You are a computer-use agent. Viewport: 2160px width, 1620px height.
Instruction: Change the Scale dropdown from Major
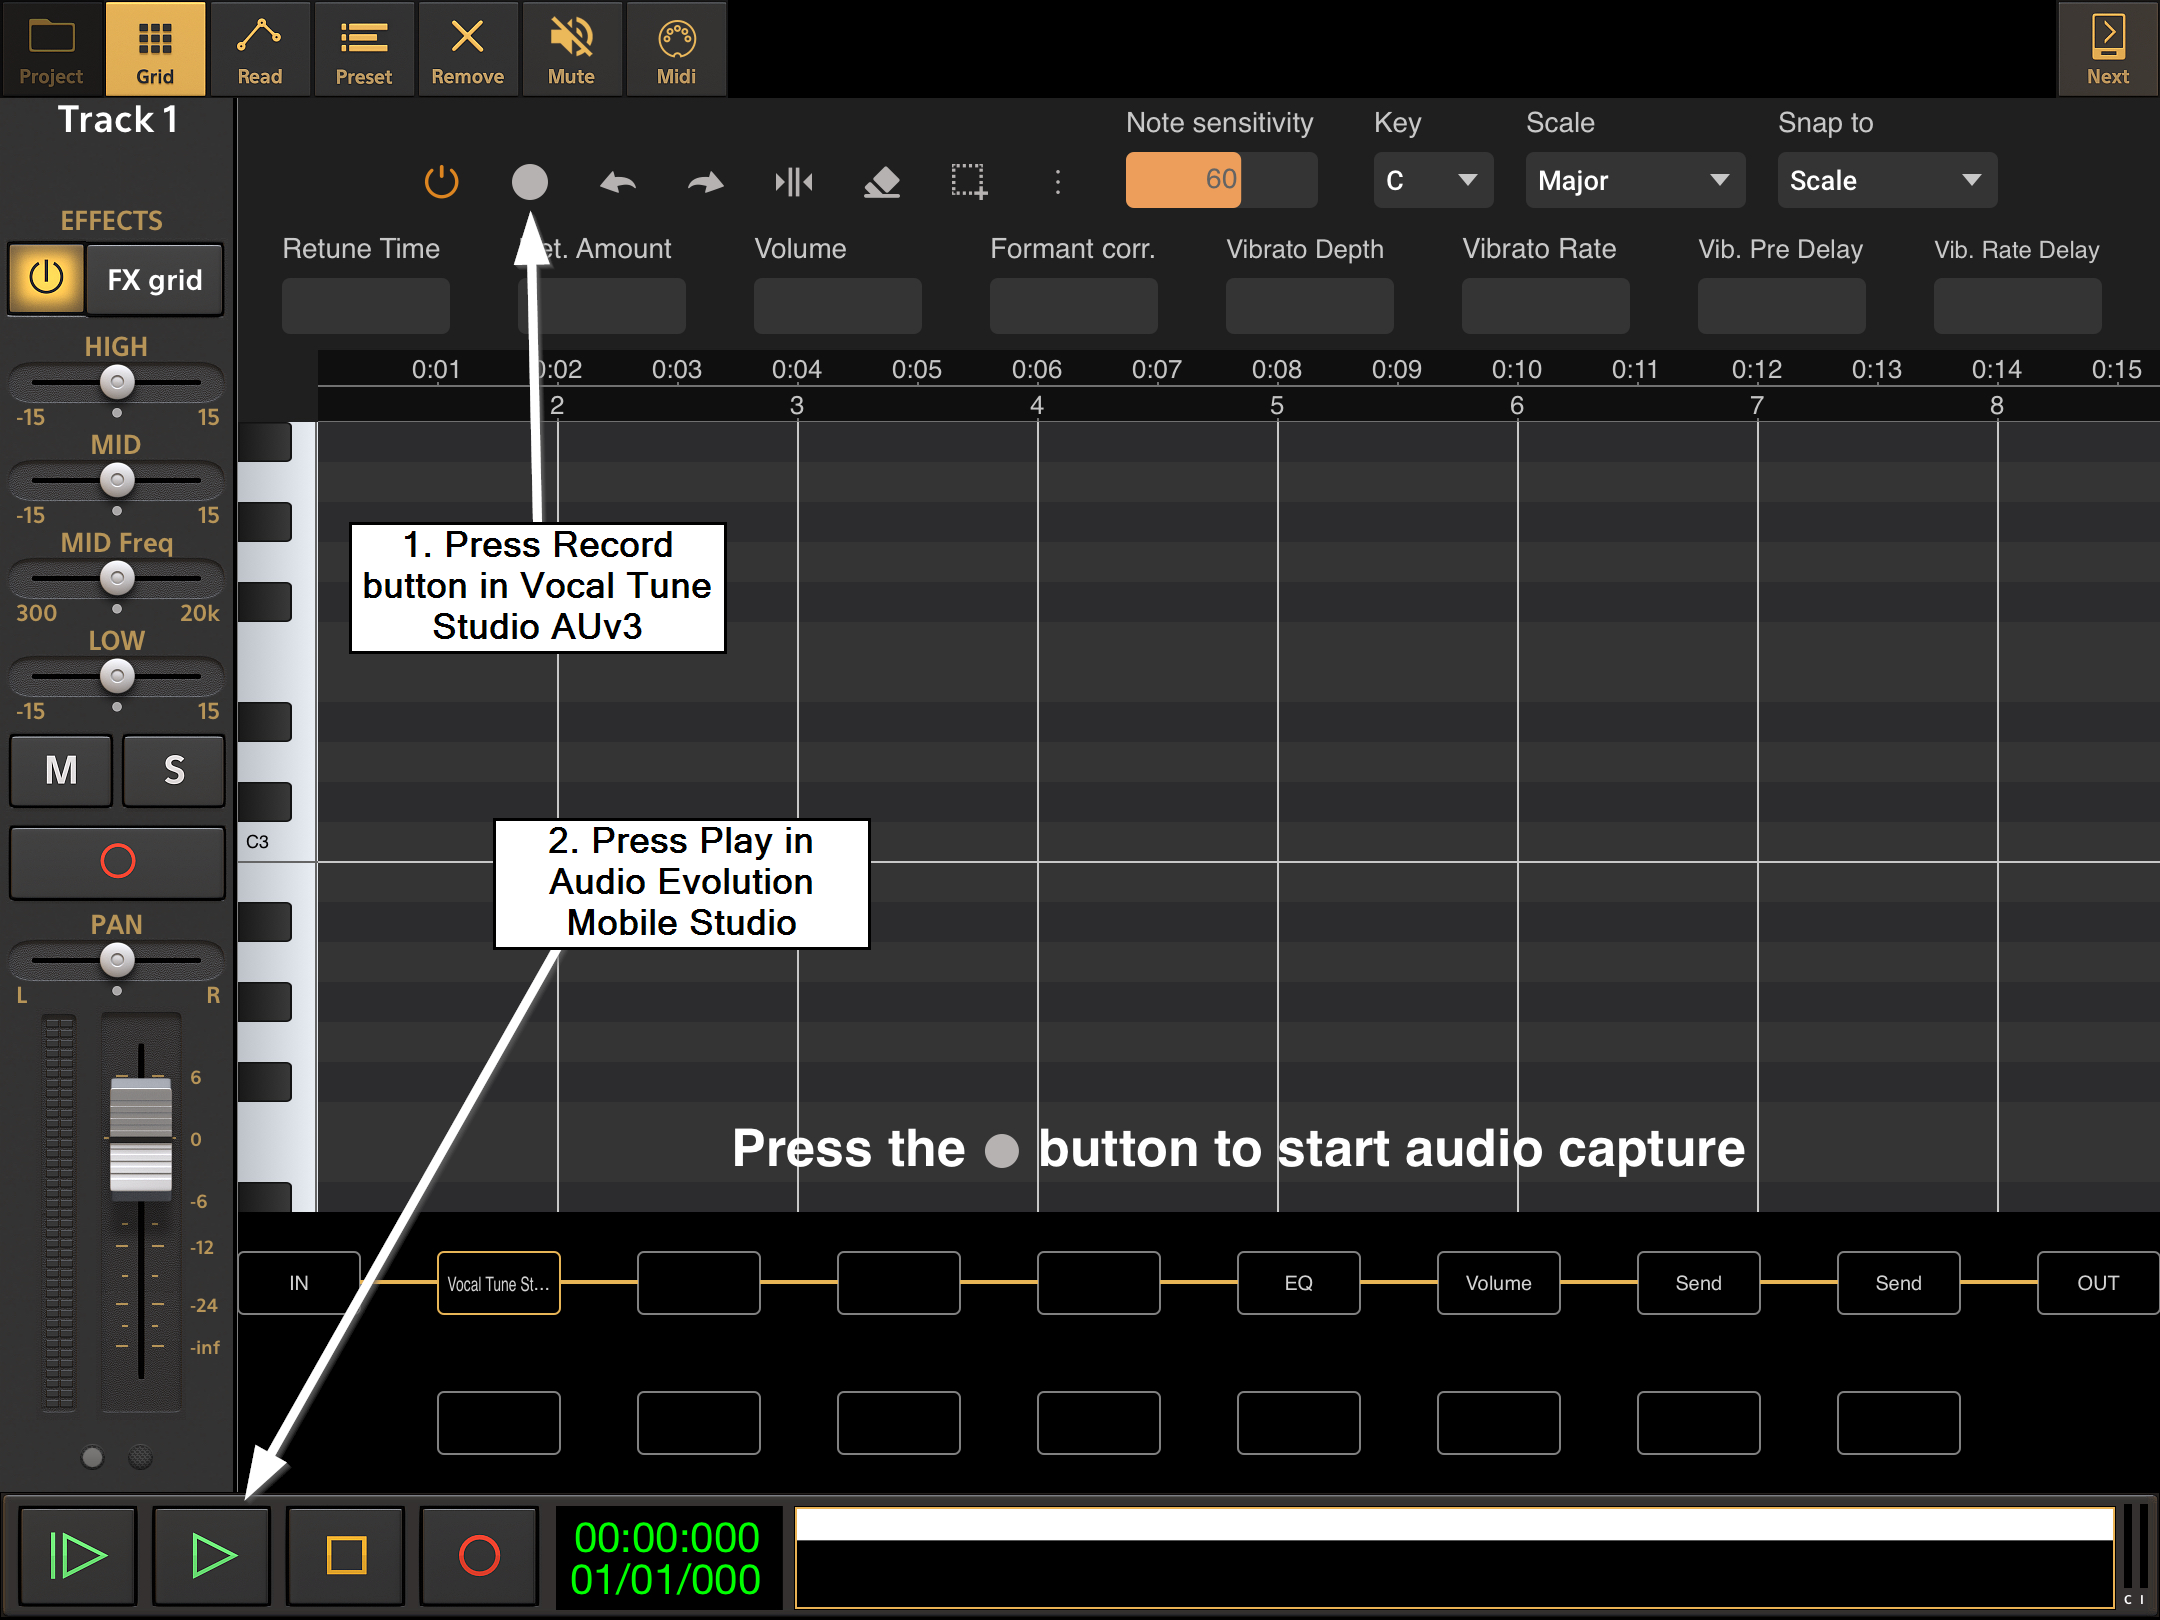tap(1634, 180)
